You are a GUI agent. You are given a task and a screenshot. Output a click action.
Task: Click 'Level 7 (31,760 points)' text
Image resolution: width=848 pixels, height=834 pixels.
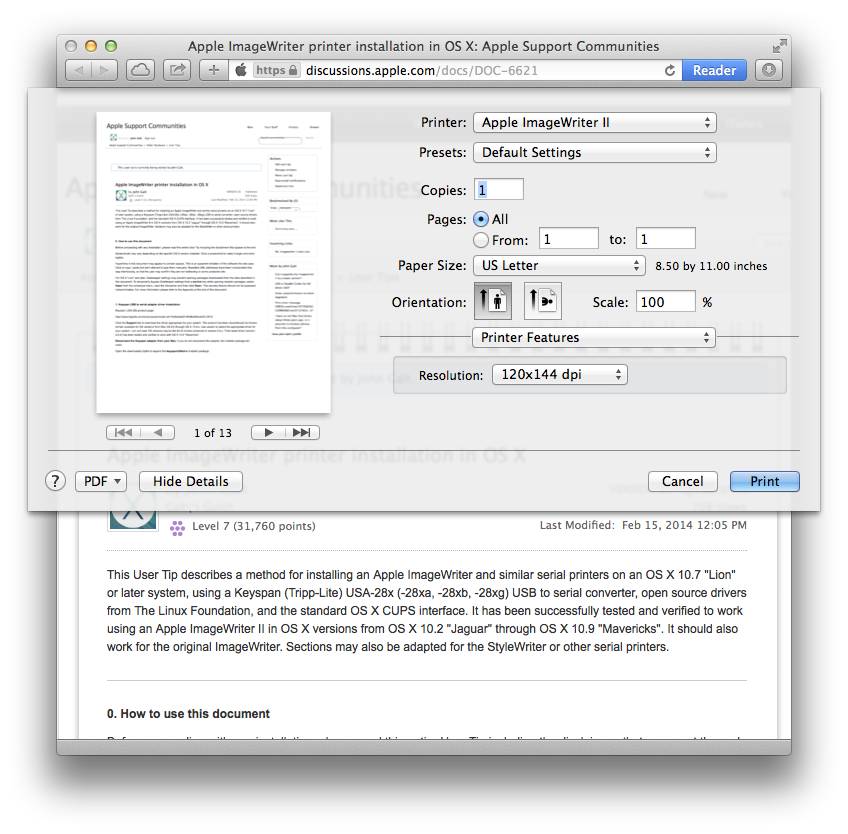click(x=254, y=526)
